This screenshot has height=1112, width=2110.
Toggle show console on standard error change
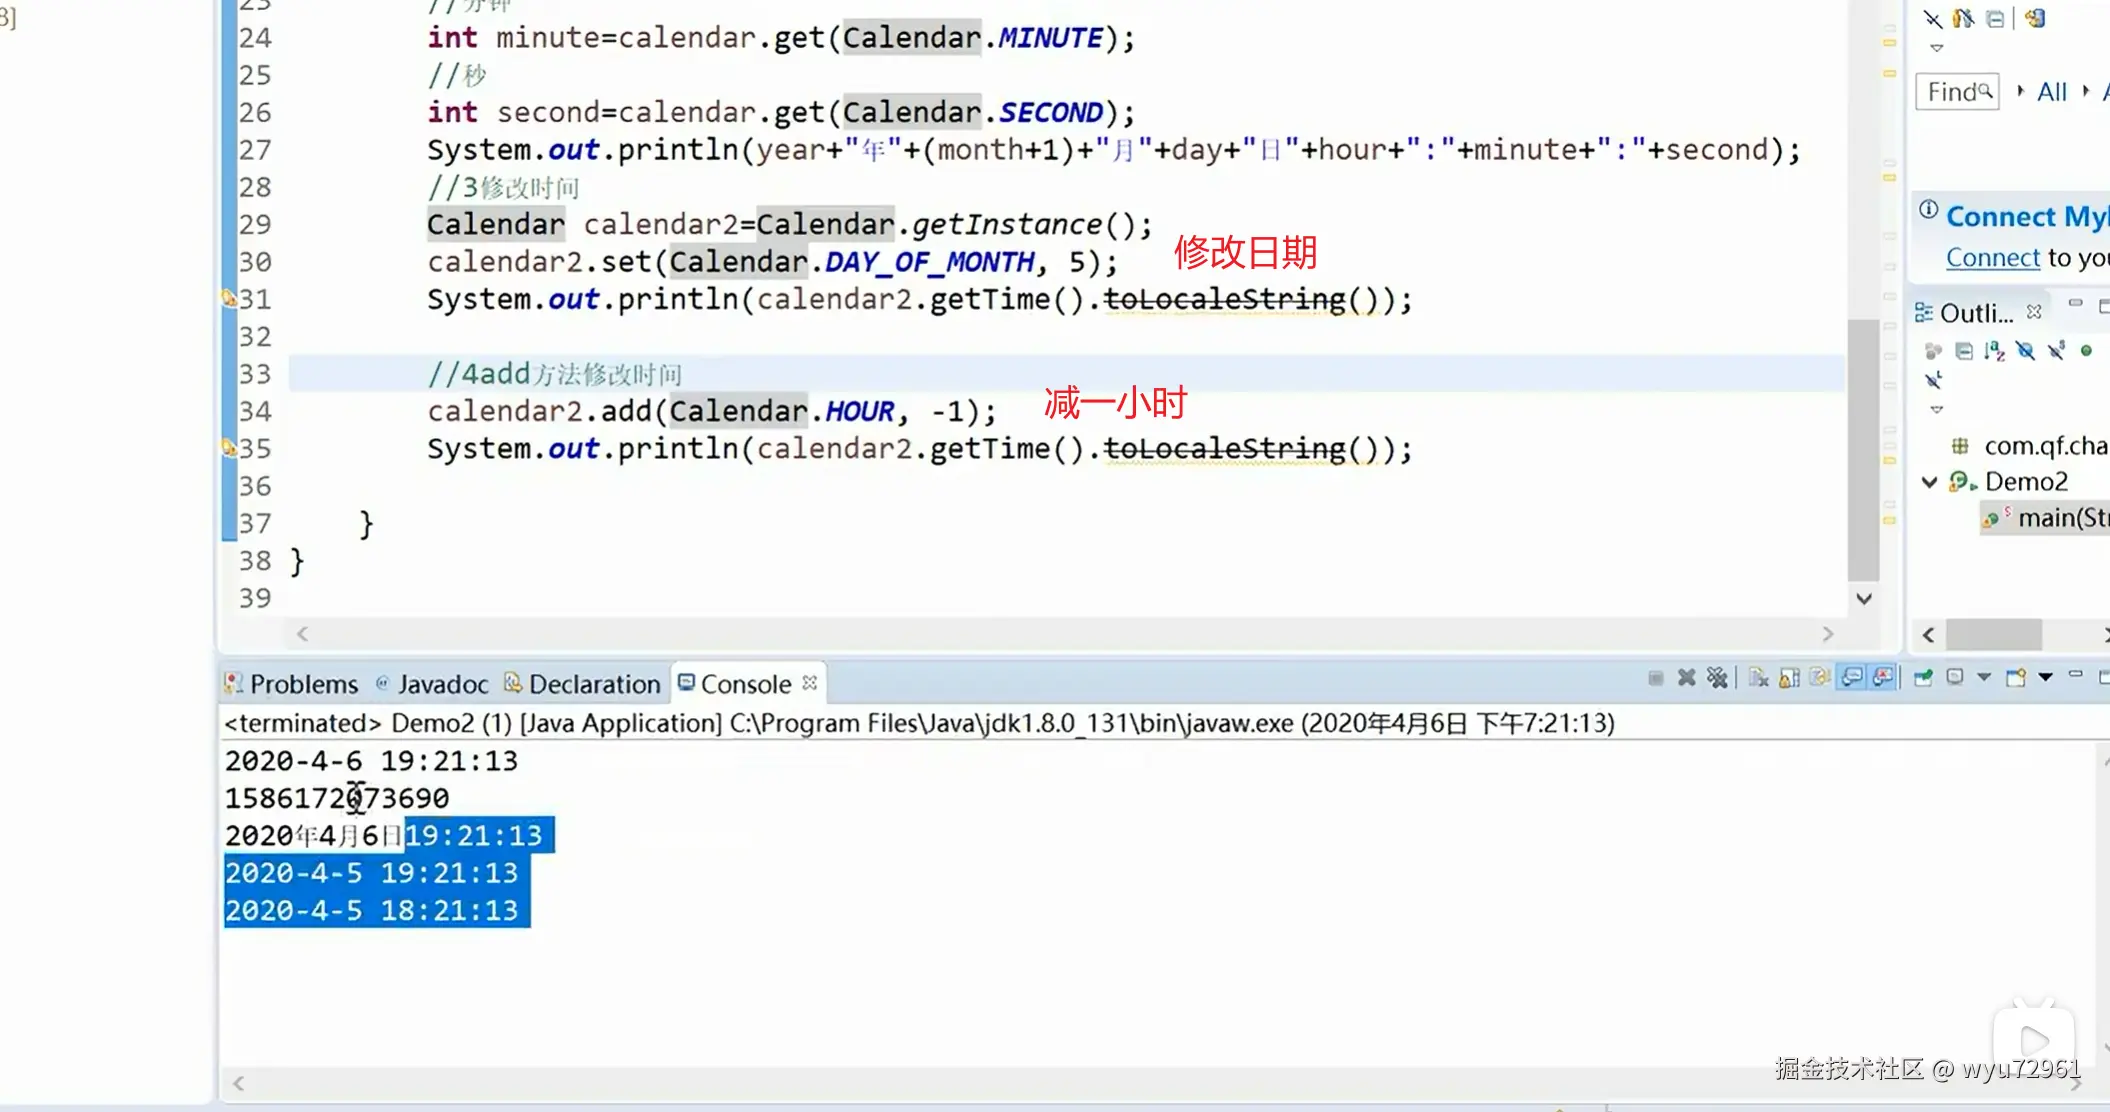click(1883, 678)
